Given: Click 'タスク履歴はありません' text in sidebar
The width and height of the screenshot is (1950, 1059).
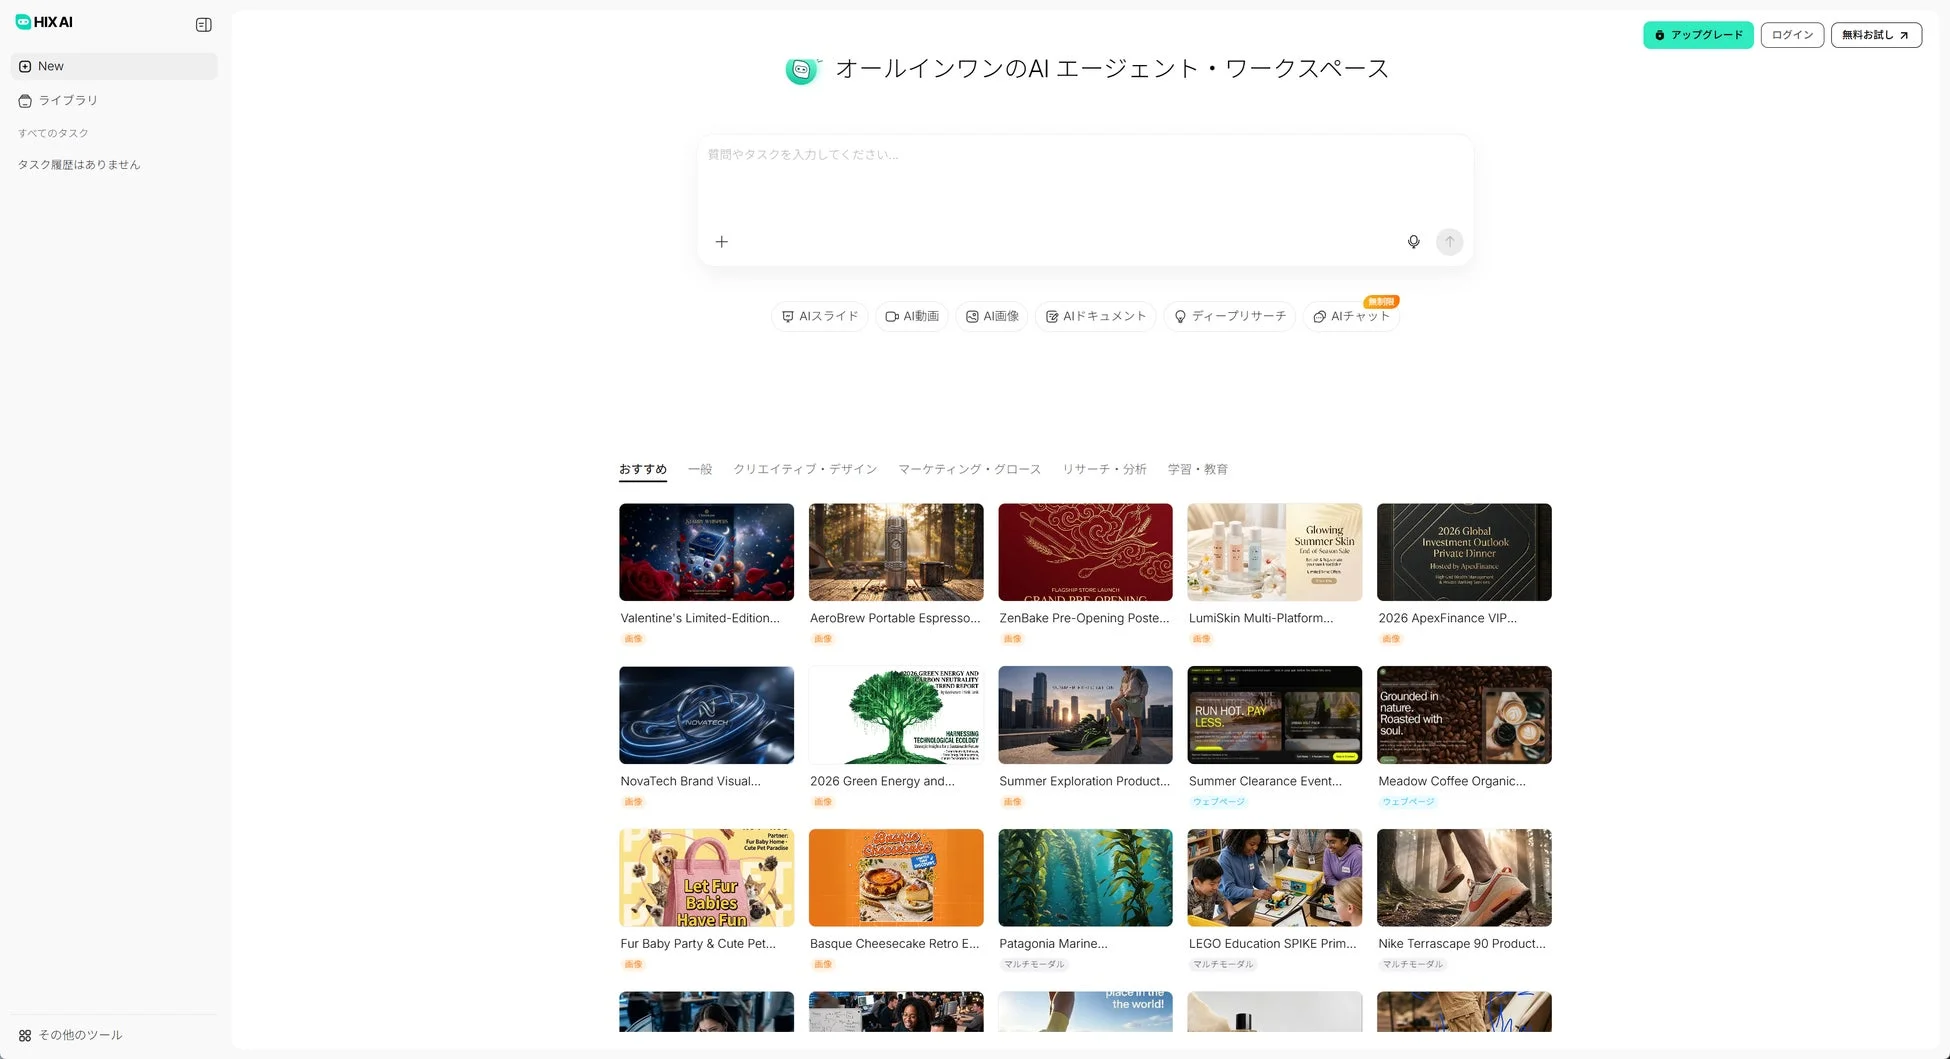Looking at the screenshot, I should 79,165.
